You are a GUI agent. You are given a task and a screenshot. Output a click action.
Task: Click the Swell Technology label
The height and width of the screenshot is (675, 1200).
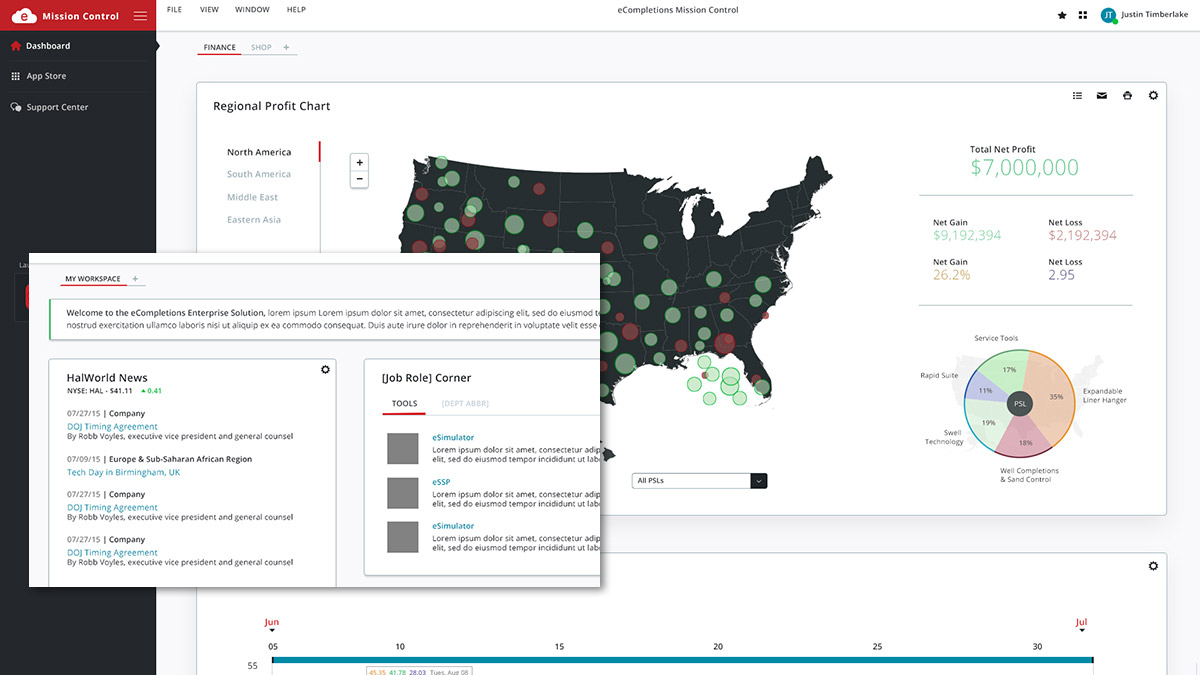tap(944, 437)
